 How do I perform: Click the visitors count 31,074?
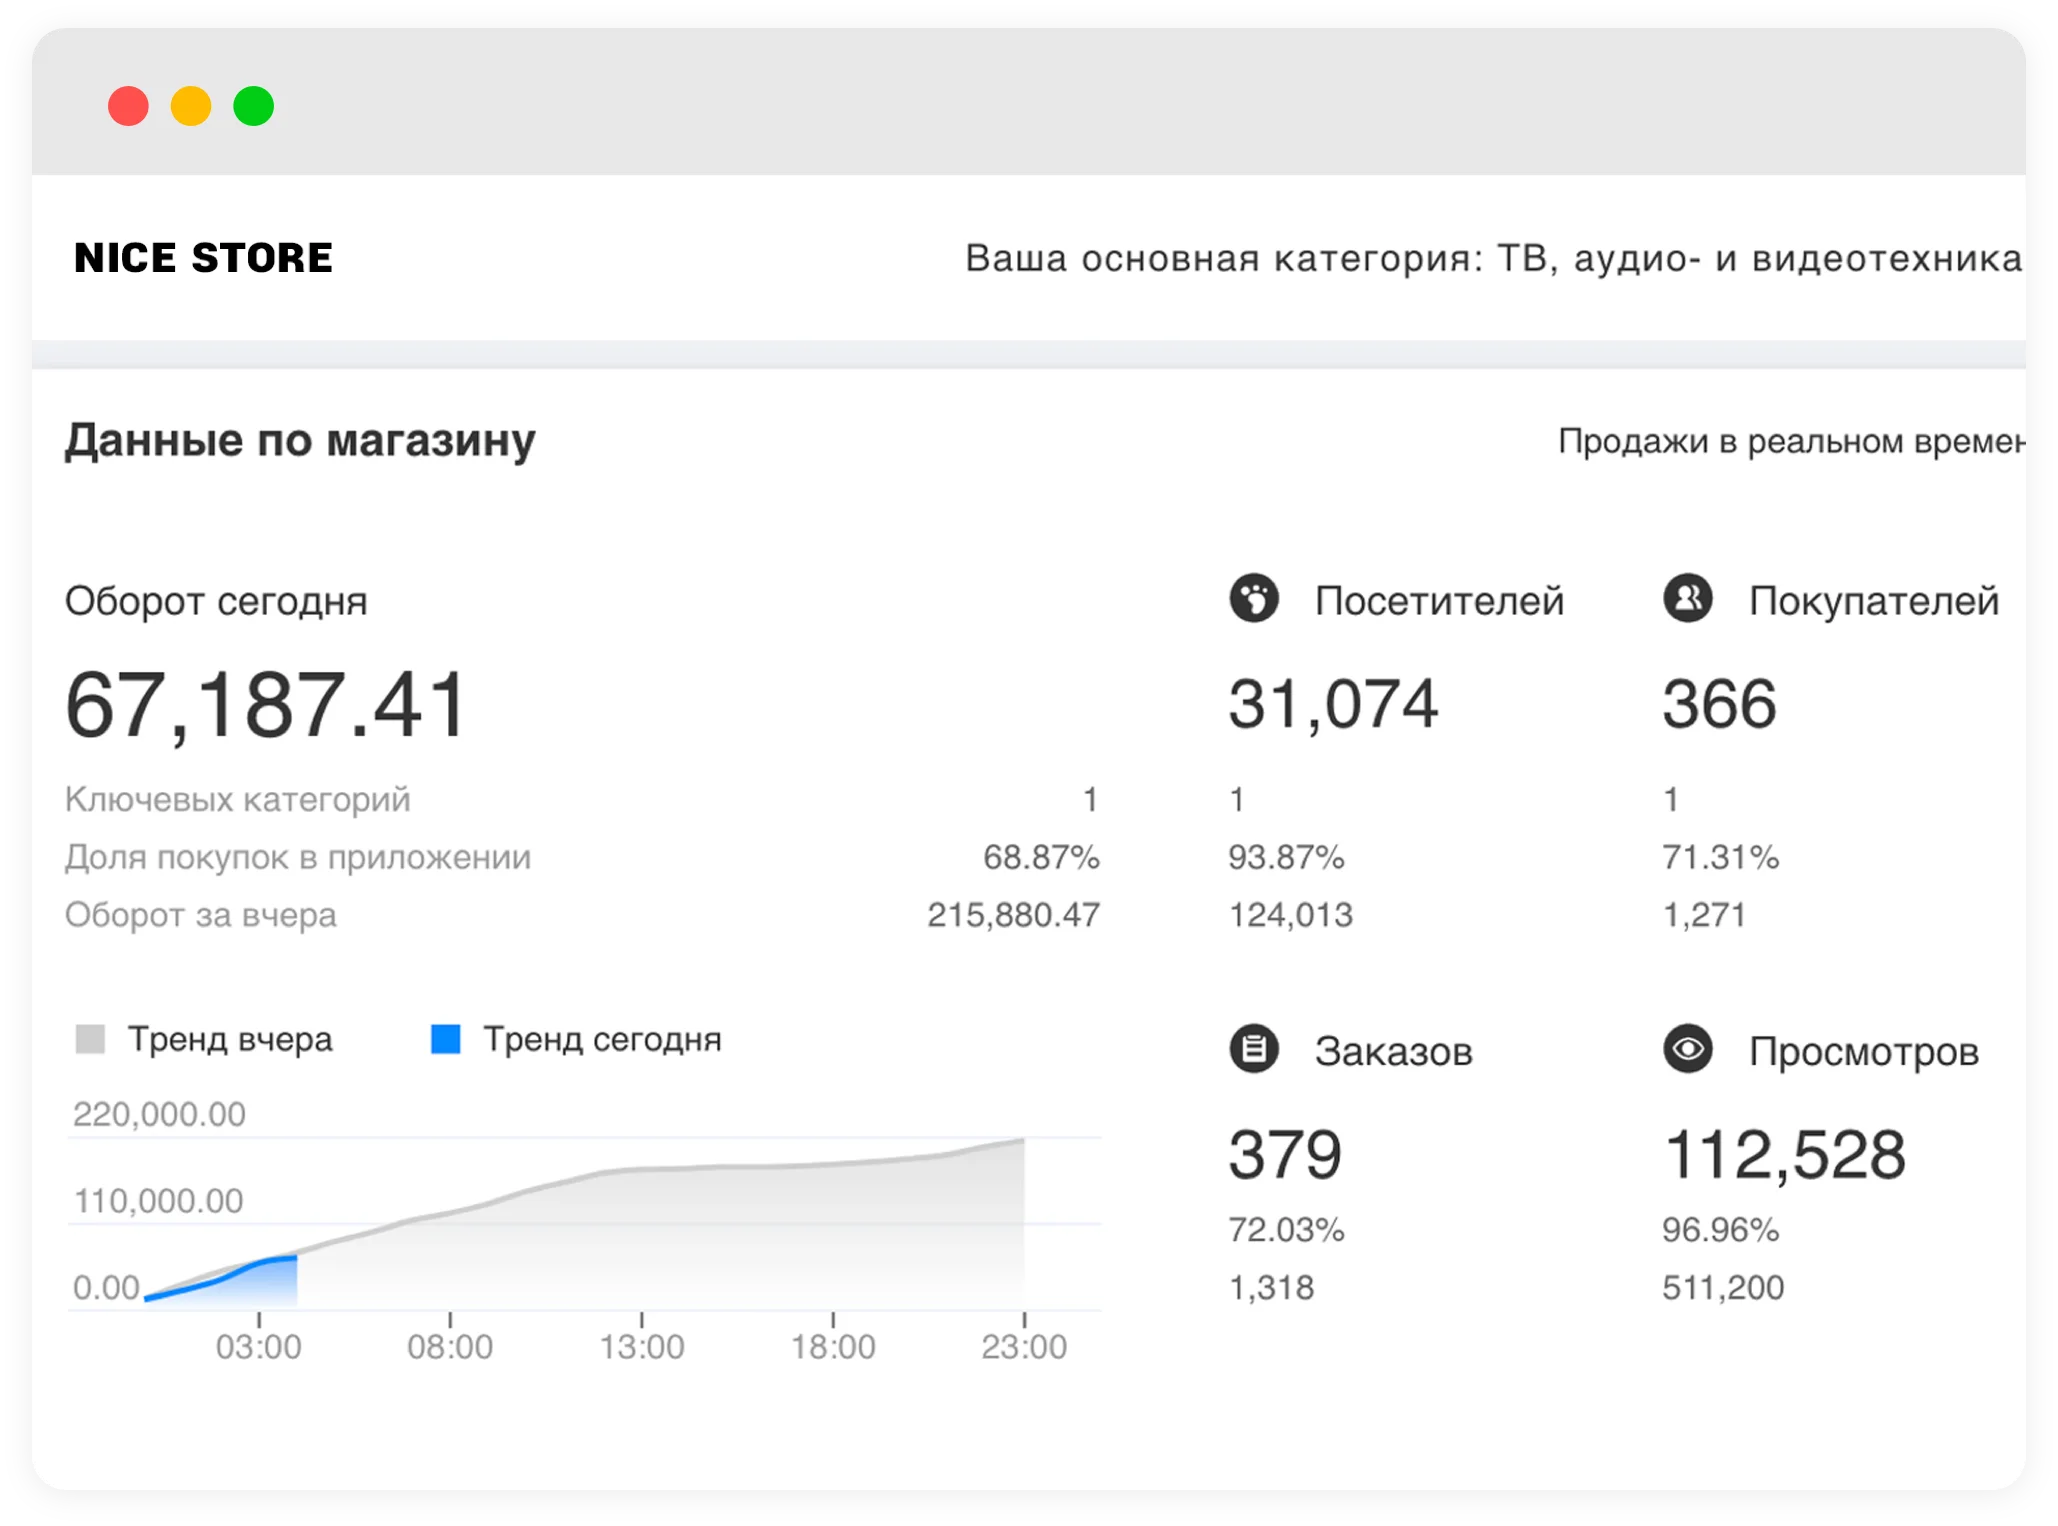click(x=1333, y=704)
